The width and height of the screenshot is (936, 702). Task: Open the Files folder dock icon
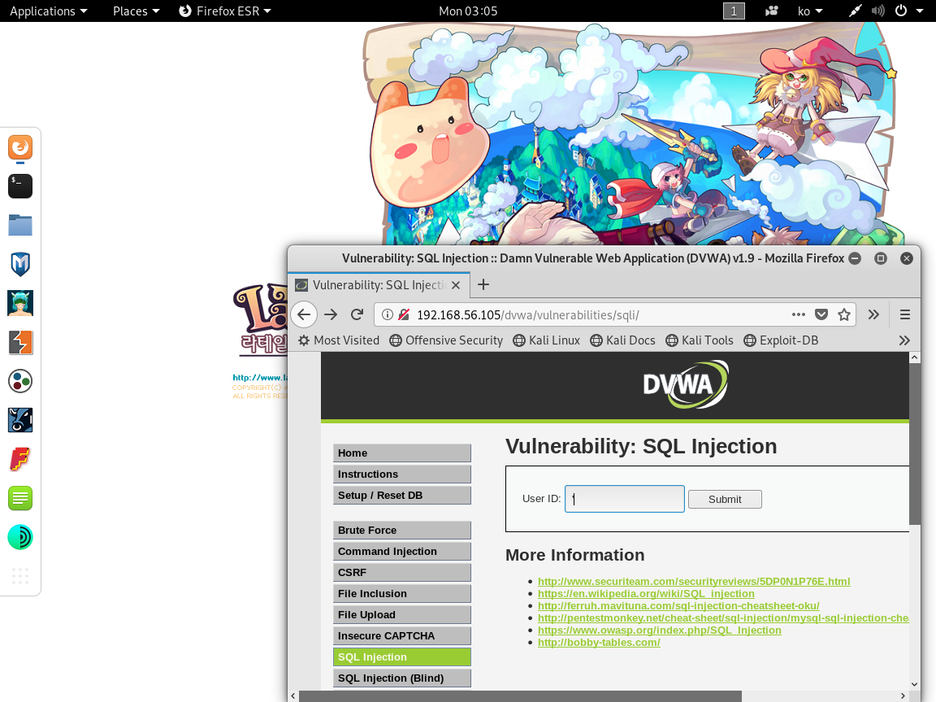[20, 225]
